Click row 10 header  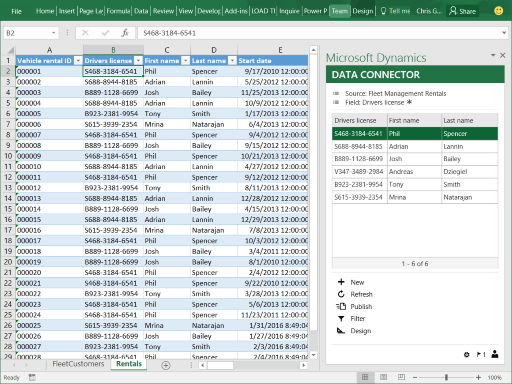coord(8,156)
